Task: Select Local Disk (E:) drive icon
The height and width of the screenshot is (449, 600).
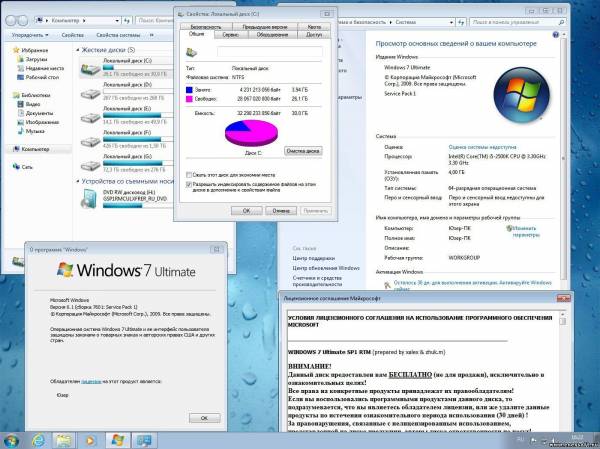Action: click(x=90, y=118)
